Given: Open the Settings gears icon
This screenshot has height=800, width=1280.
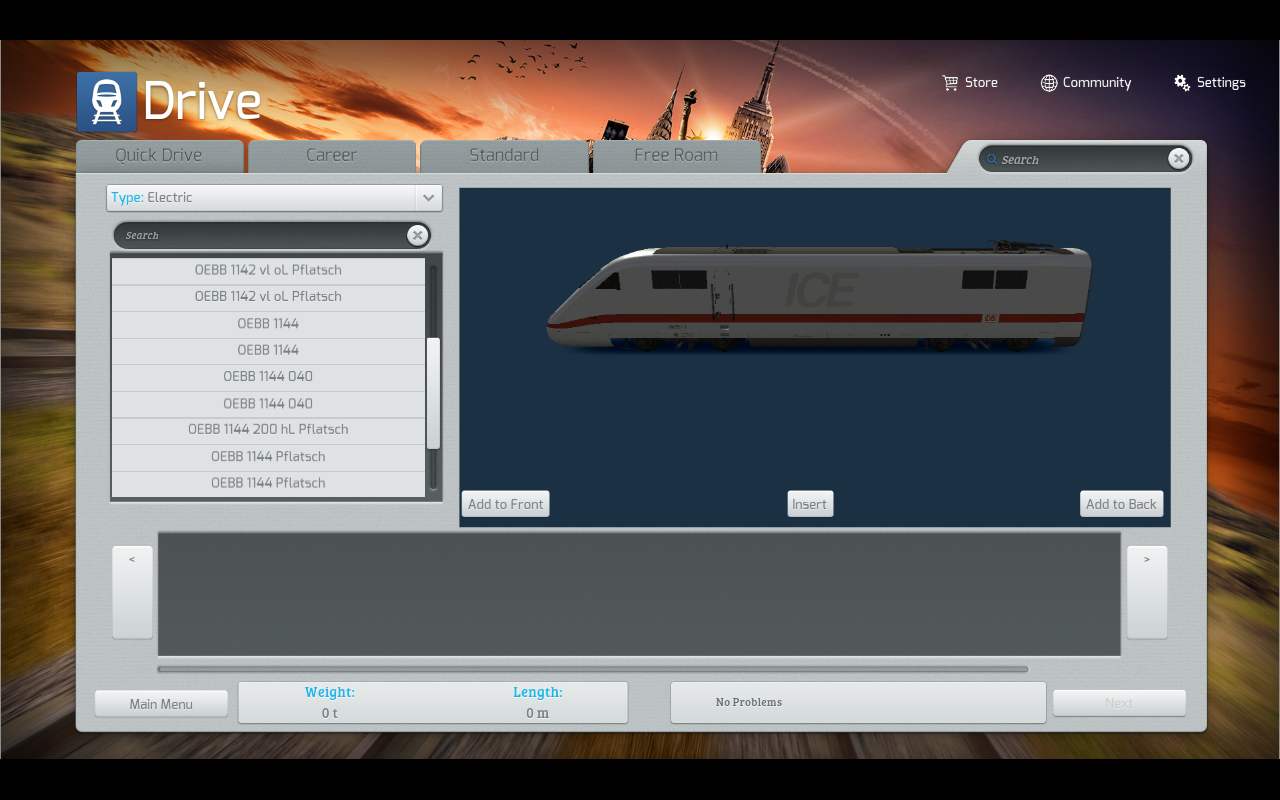Looking at the screenshot, I should (1182, 83).
